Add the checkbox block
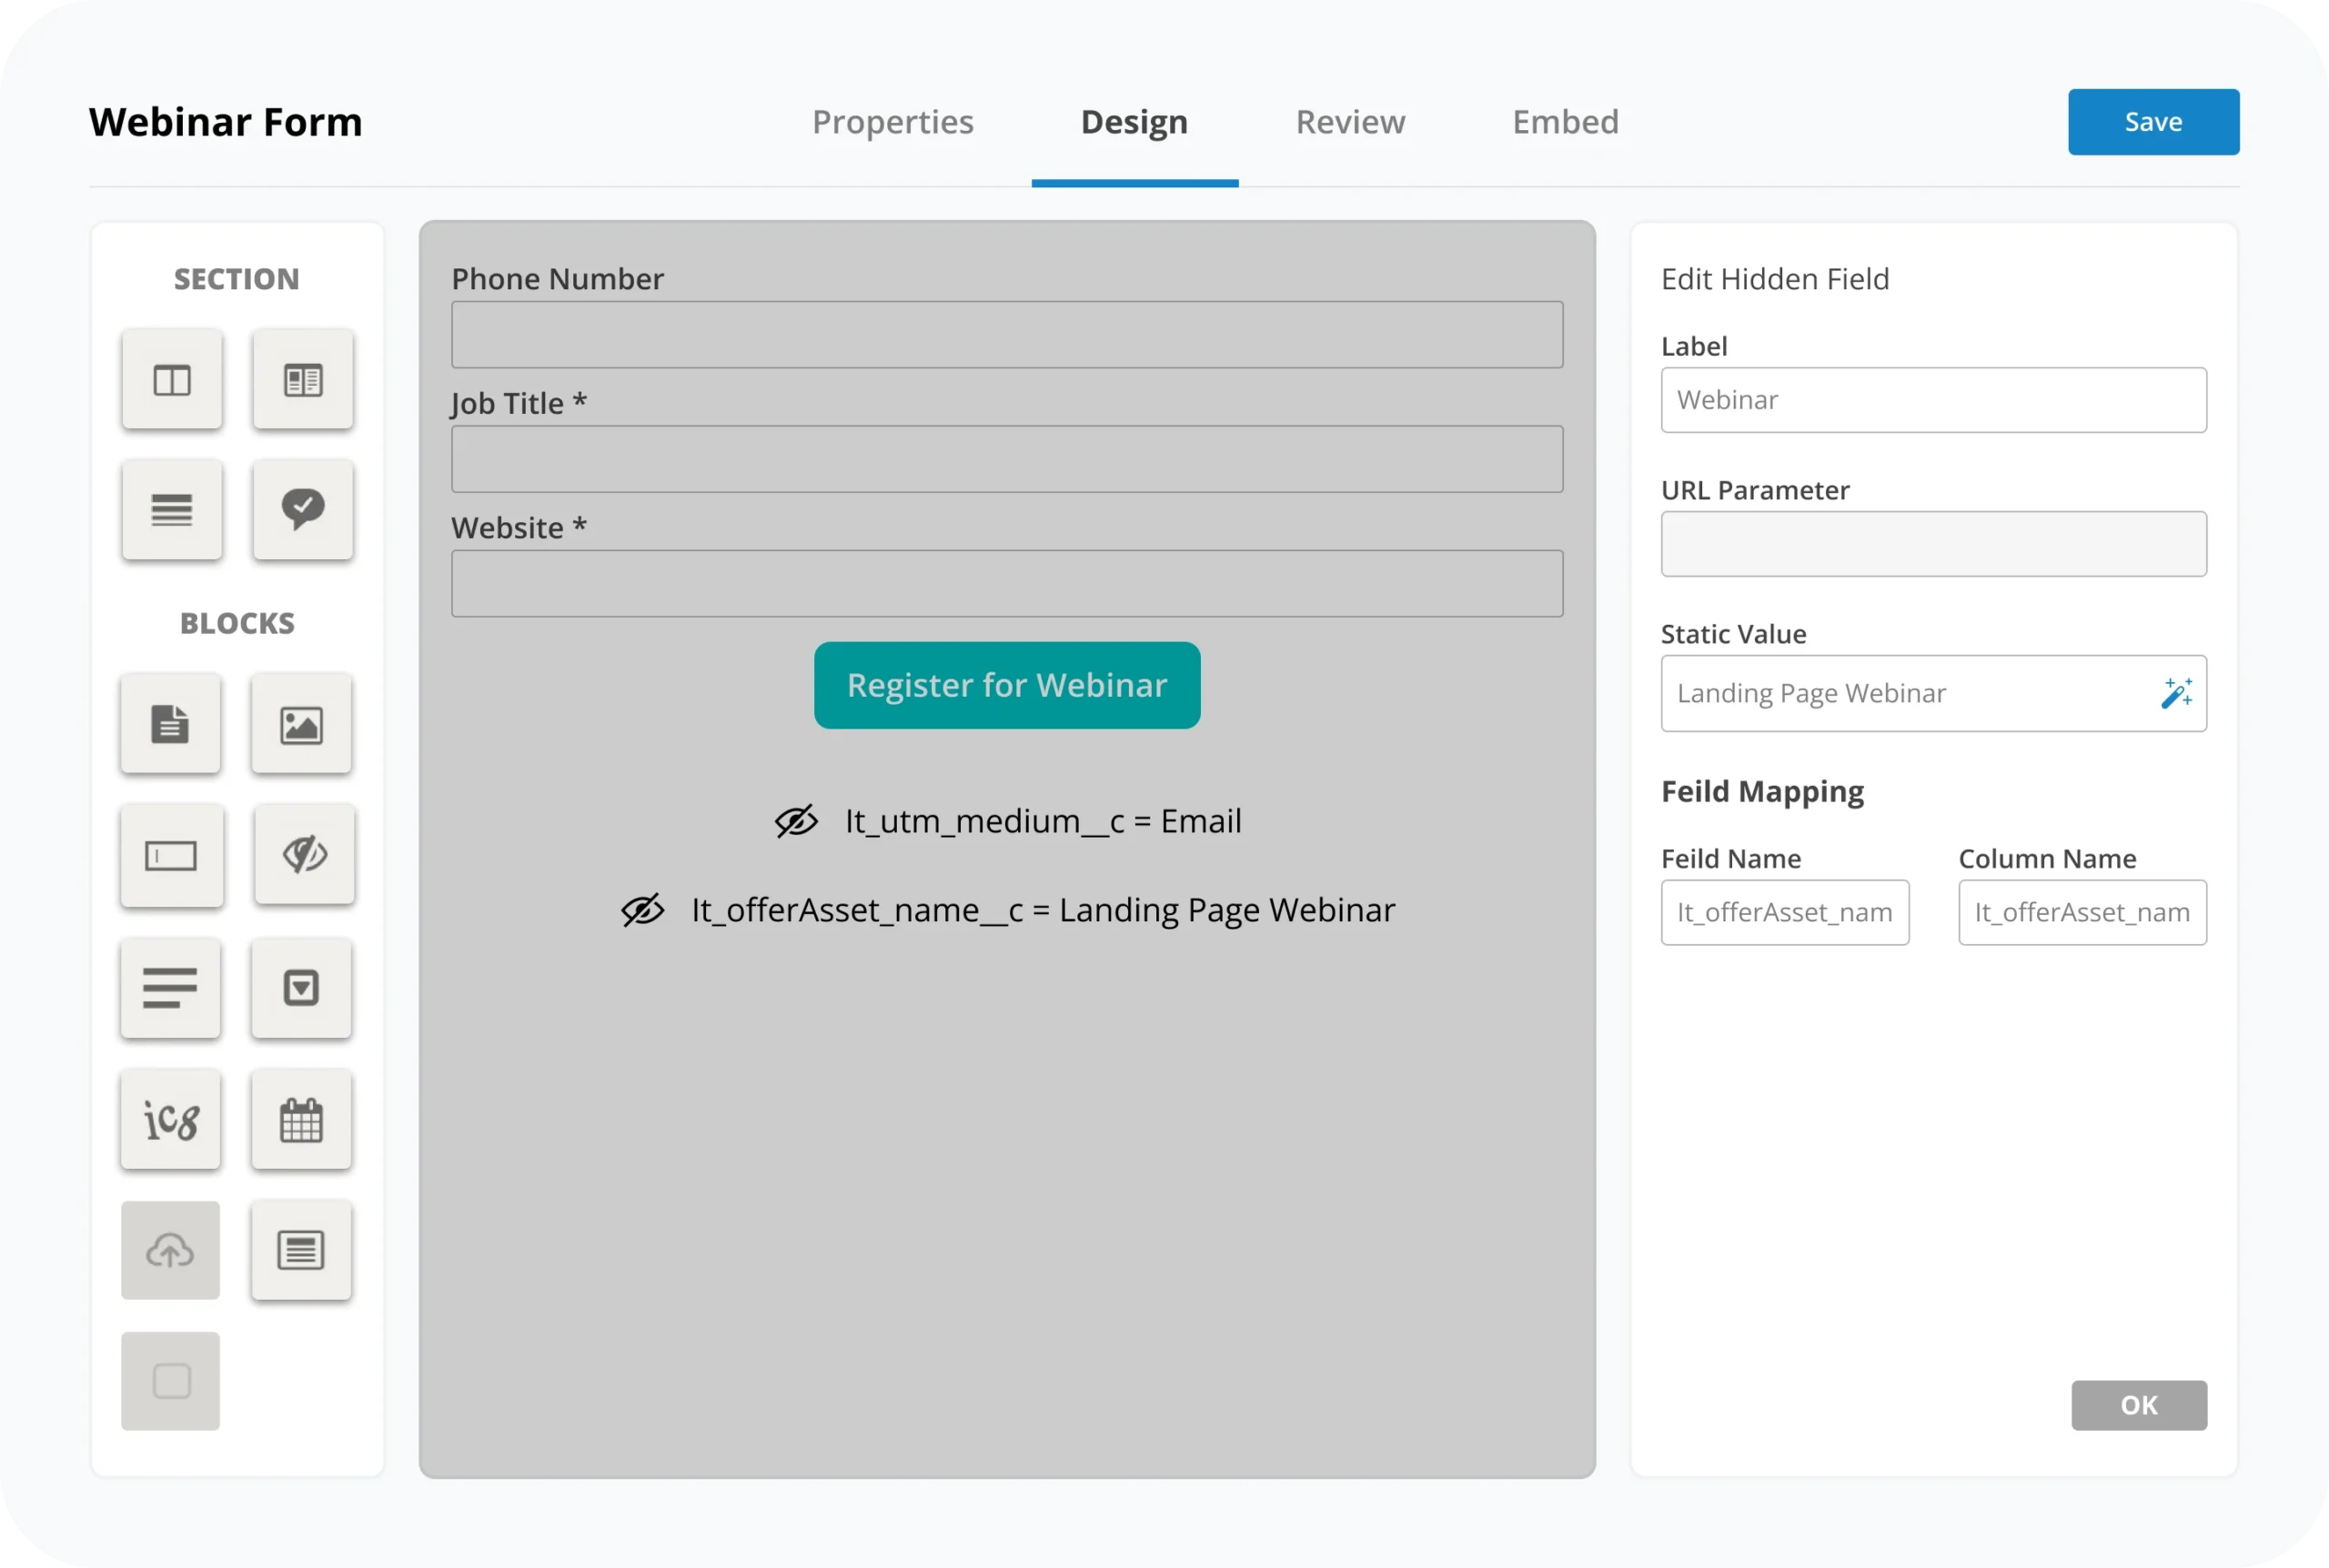This screenshot has width=2329, height=1568. [171, 1381]
